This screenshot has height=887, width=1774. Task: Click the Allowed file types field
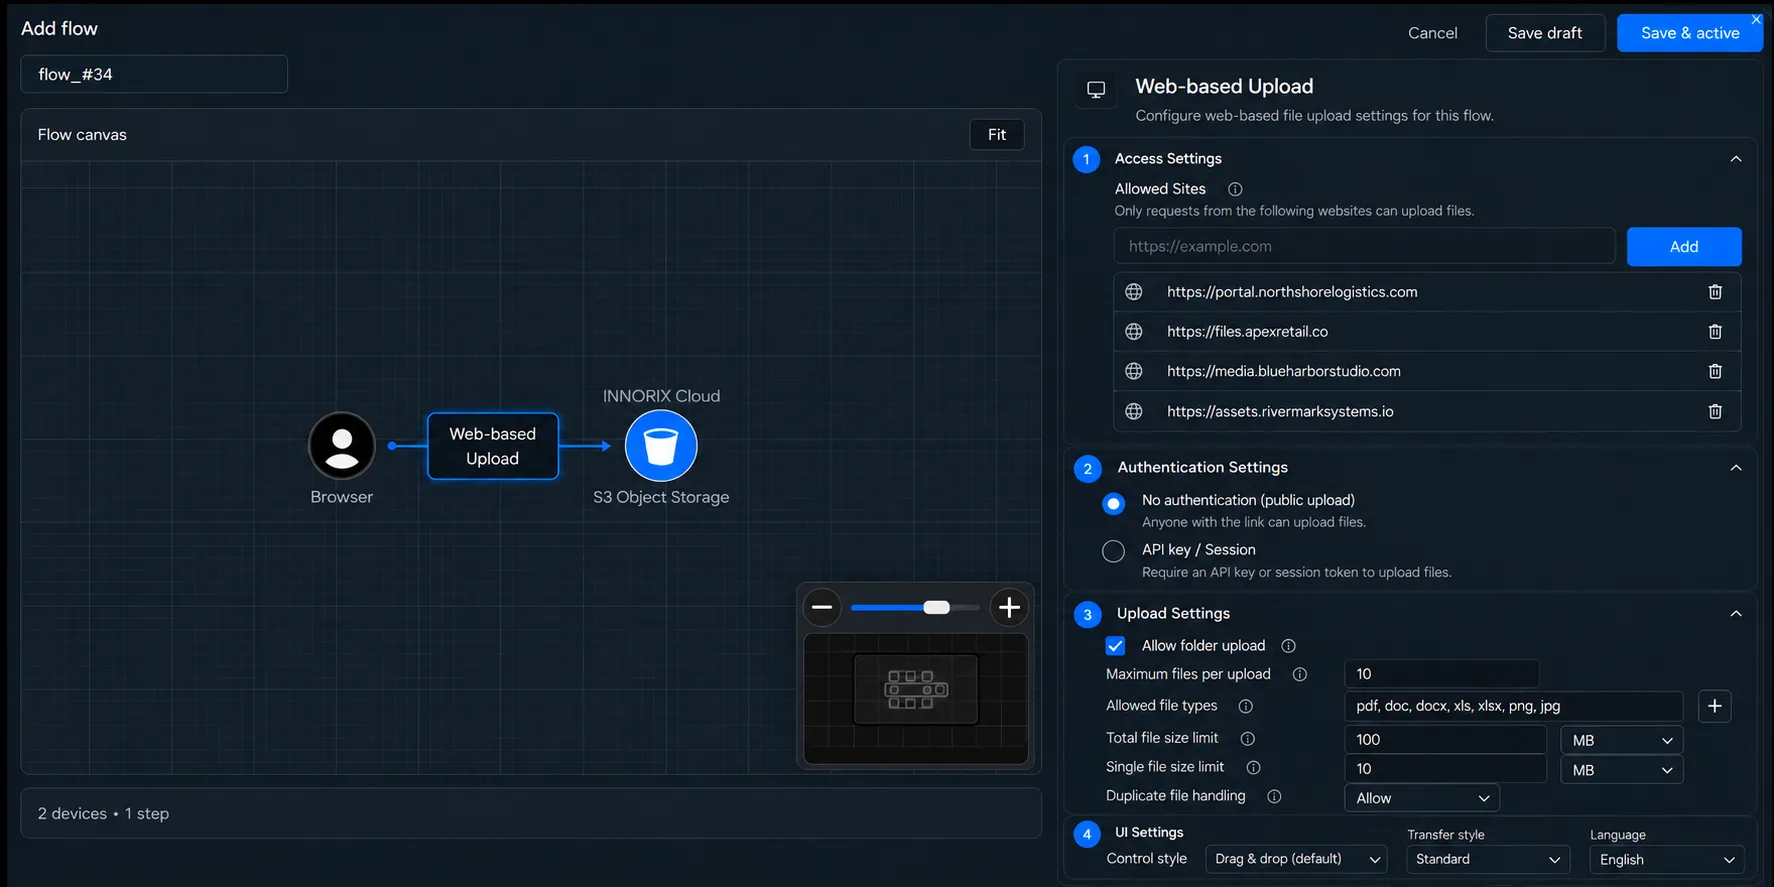point(1514,706)
